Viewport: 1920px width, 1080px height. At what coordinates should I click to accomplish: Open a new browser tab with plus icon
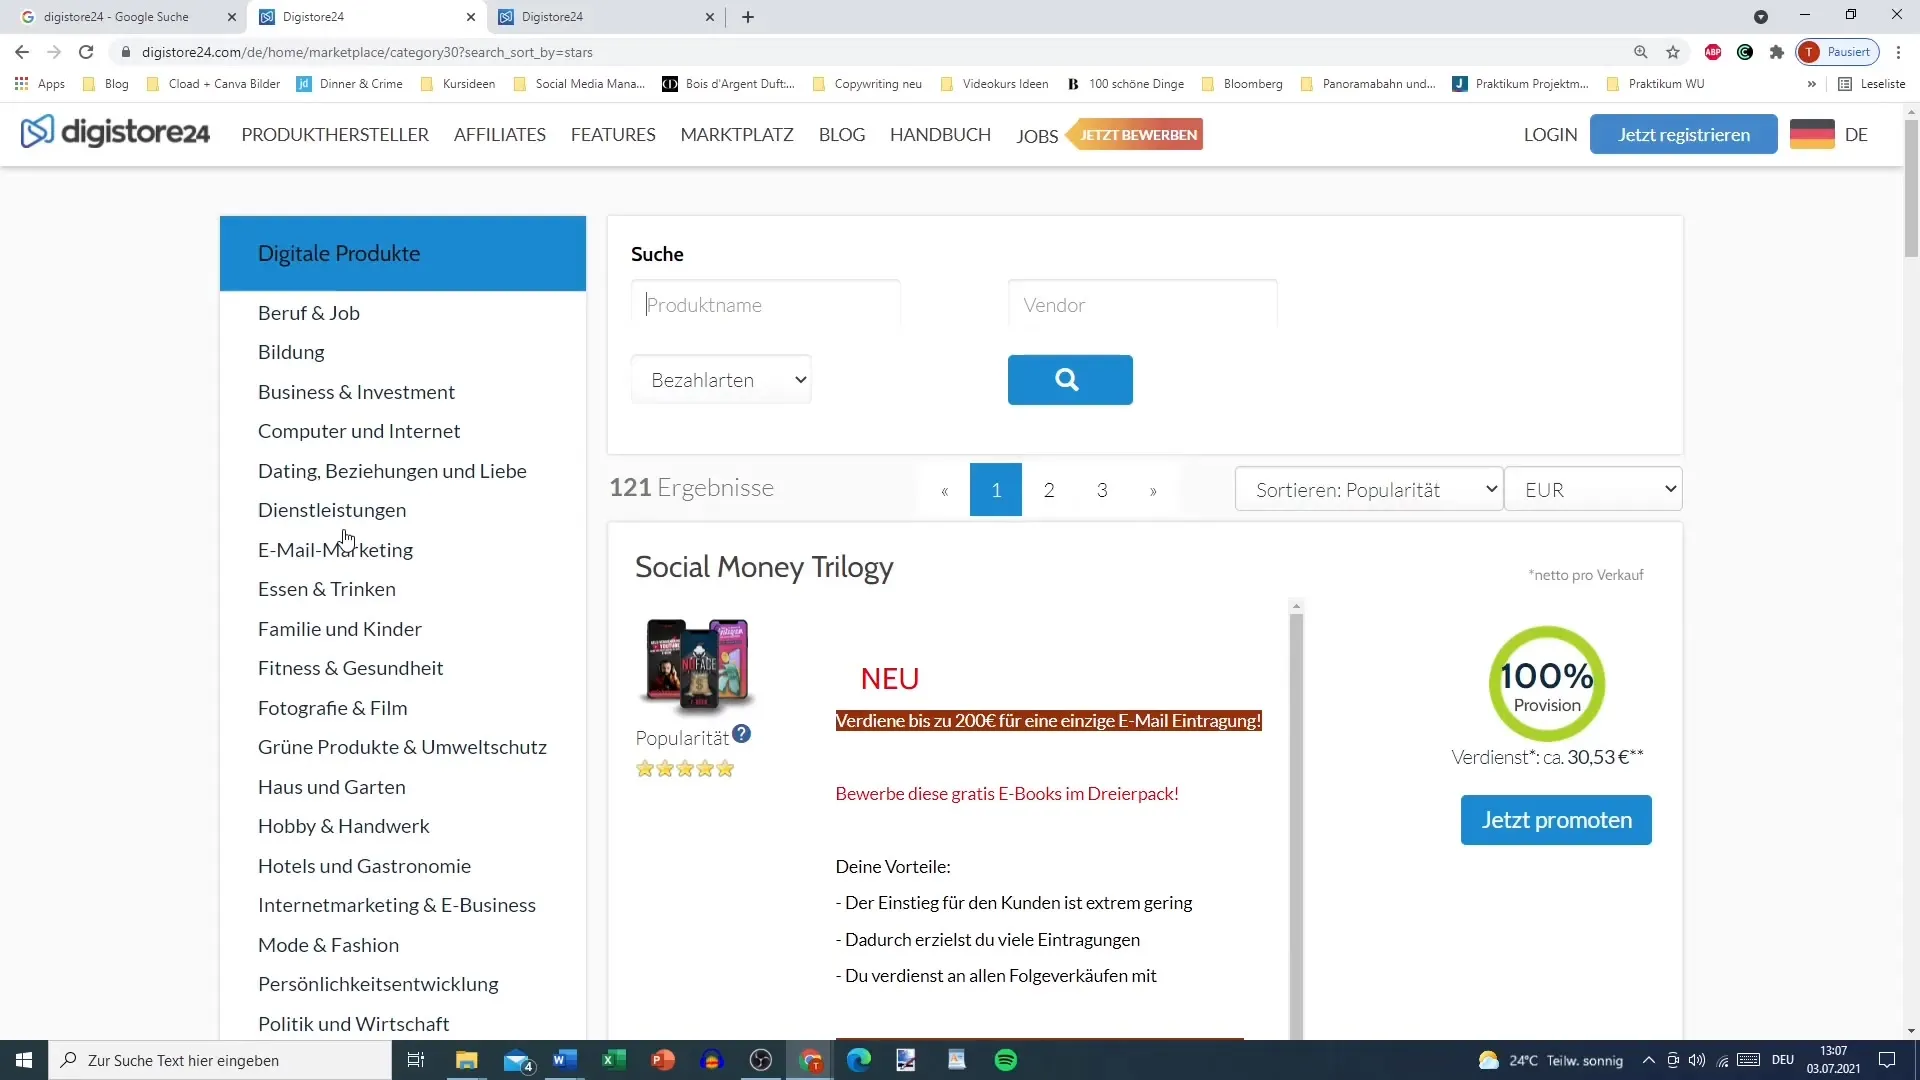point(748,17)
